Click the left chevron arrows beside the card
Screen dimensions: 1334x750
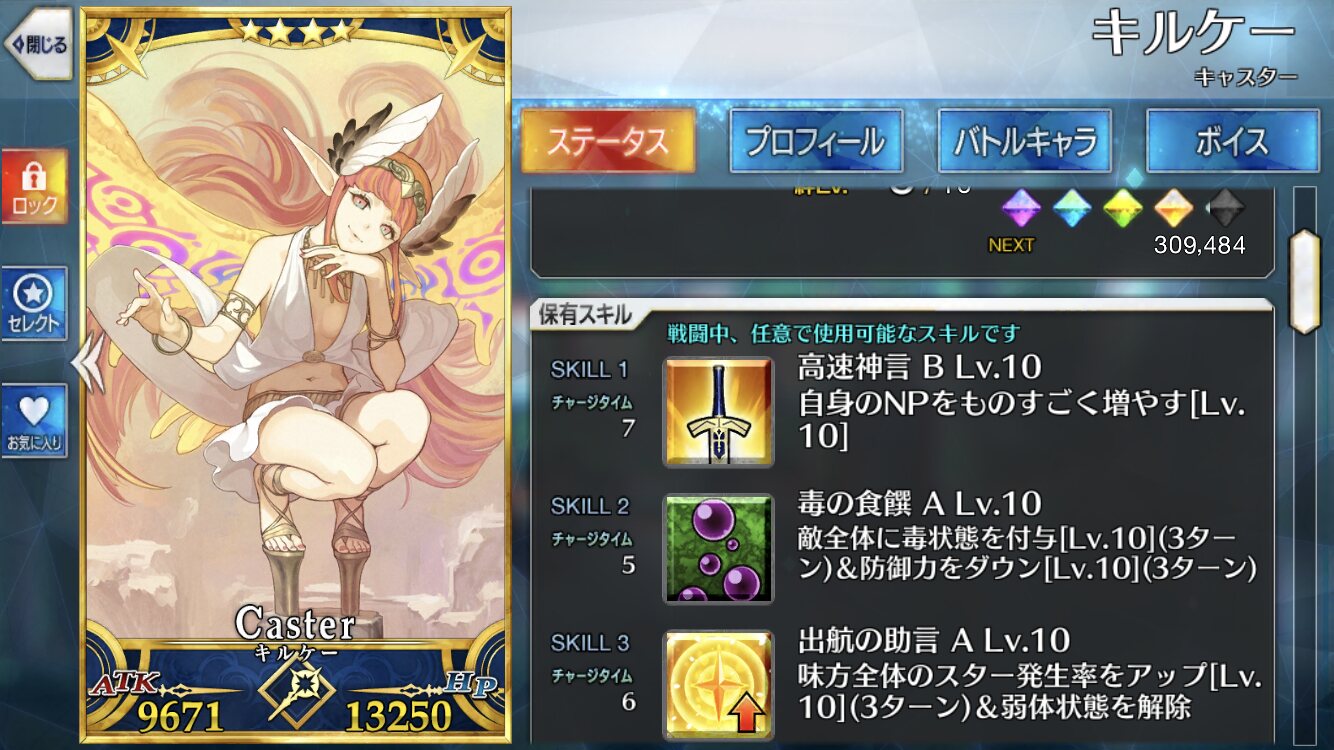[x=87, y=360]
